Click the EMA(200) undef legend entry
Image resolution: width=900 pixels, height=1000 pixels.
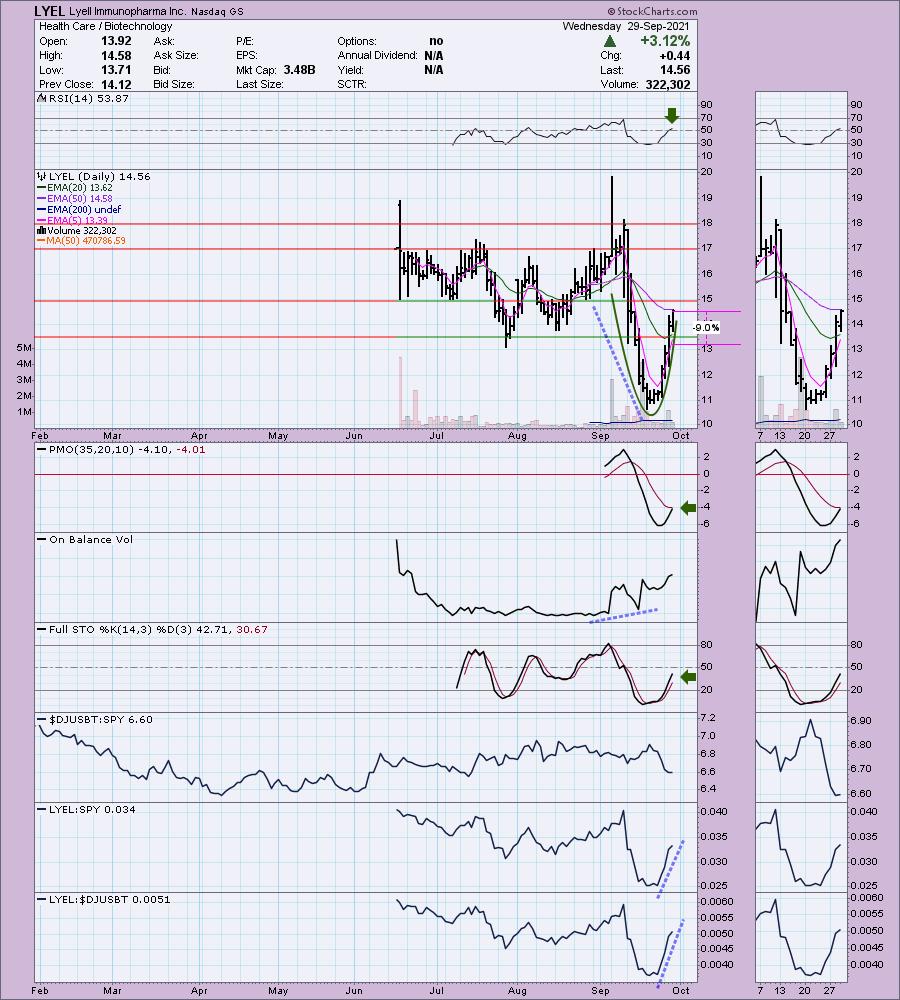[x=84, y=209]
